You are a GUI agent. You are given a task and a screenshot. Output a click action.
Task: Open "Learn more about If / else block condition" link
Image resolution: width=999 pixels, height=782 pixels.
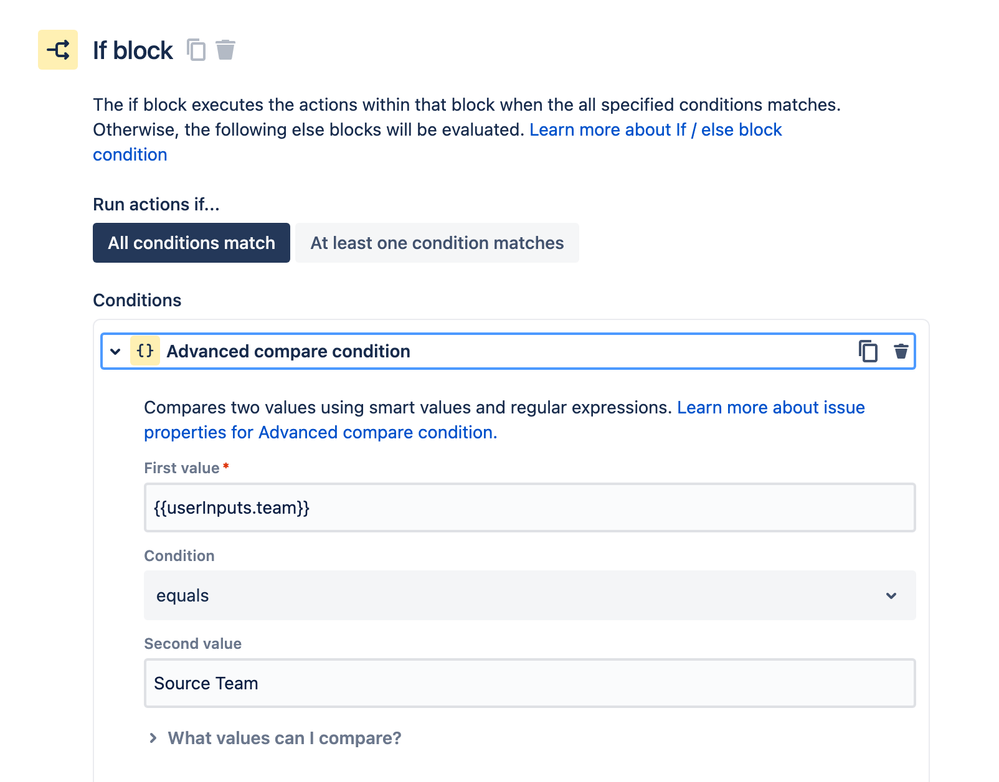point(655,130)
